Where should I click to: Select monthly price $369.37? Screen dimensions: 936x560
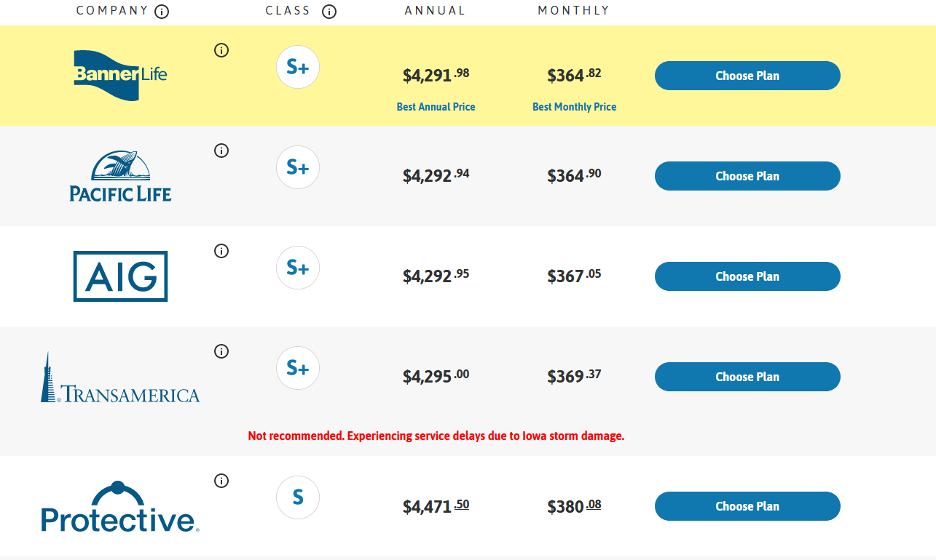[x=574, y=376]
